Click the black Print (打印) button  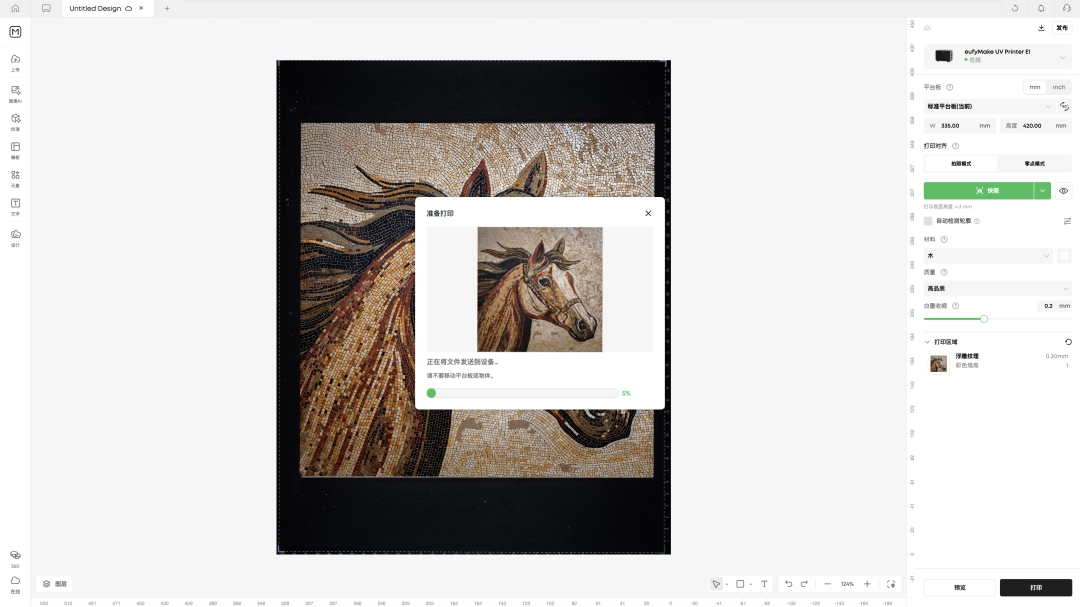click(x=1036, y=588)
